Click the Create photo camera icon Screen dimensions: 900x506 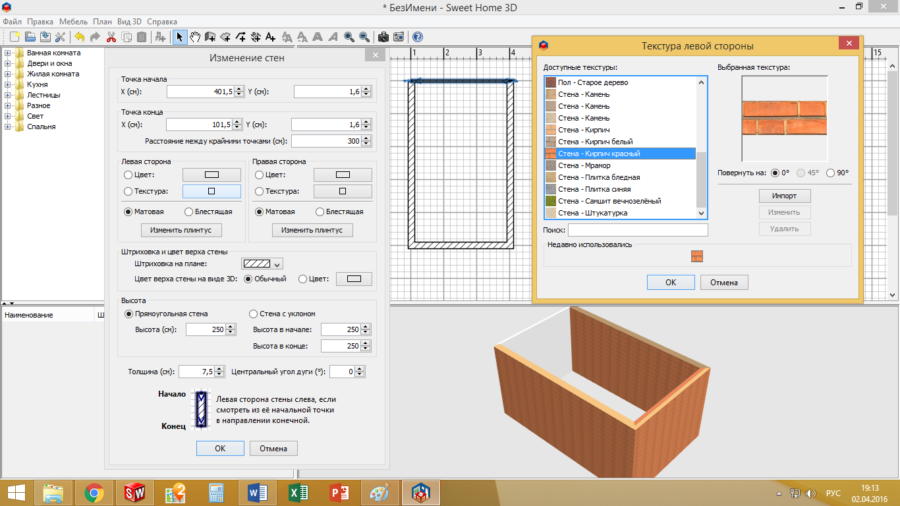coord(383,37)
